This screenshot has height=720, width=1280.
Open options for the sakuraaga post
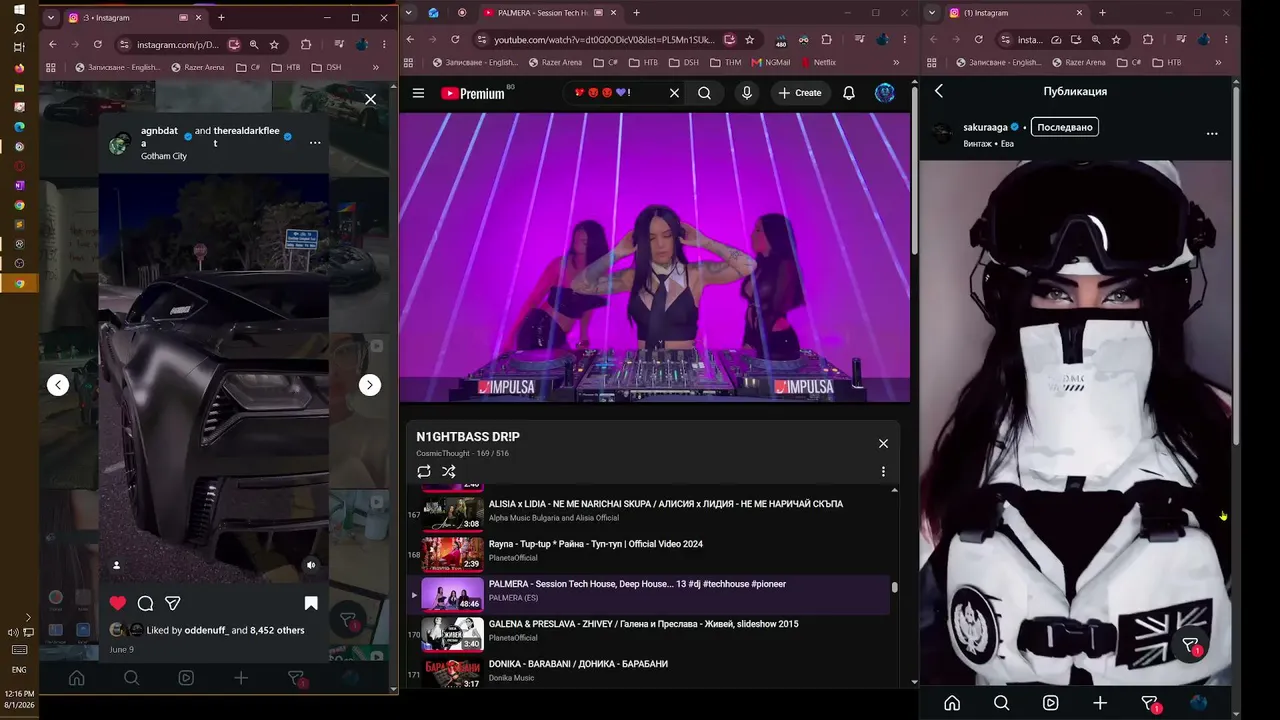coord(1212,134)
